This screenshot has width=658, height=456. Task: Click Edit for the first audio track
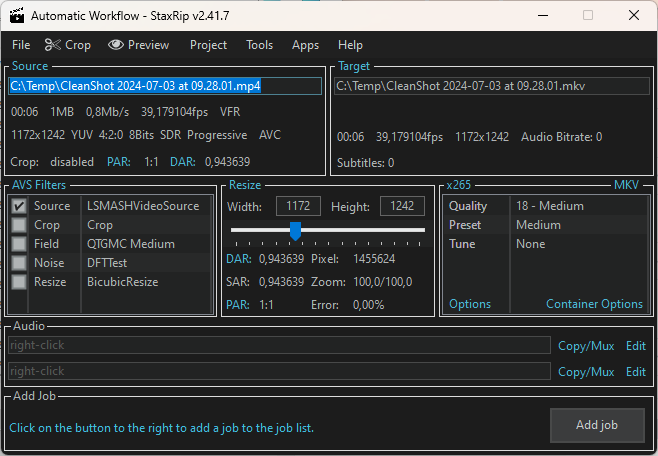coord(635,345)
